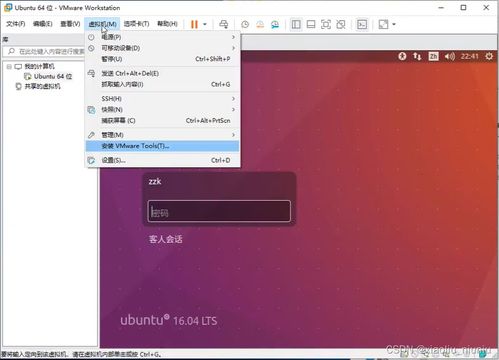Open the stretch guest dropdown arrow
The image size is (499, 360).
[394, 24]
